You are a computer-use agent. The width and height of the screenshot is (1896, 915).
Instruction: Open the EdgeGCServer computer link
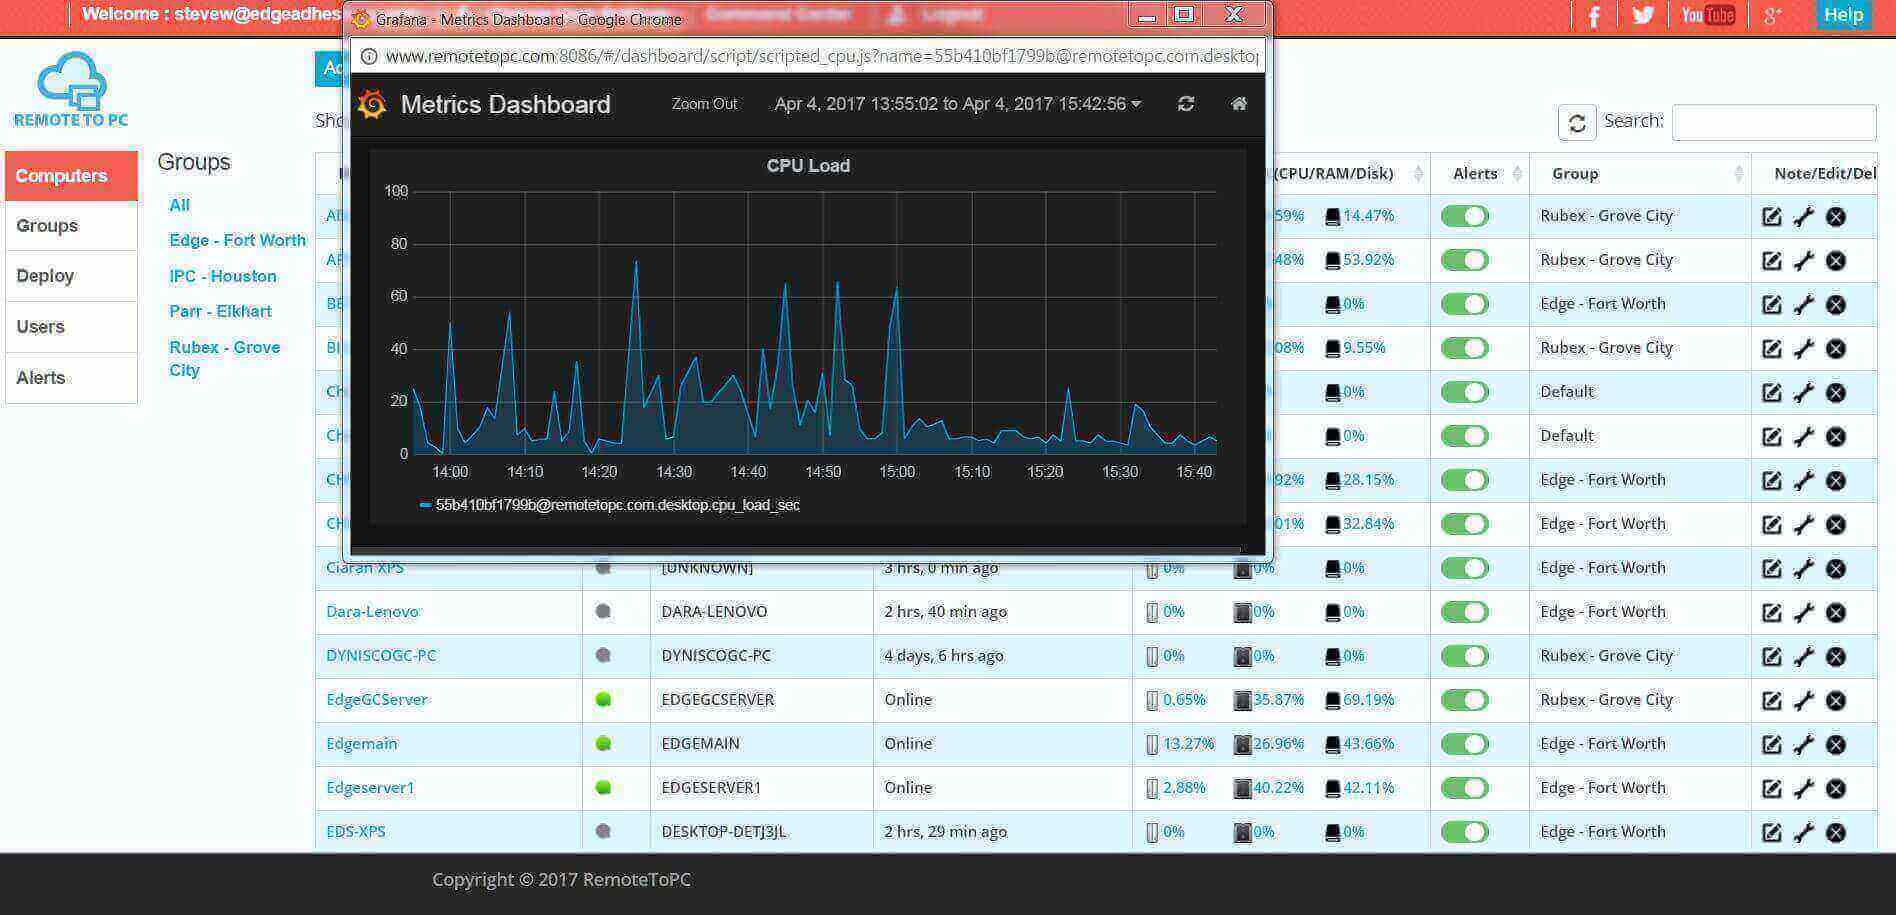click(x=376, y=699)
